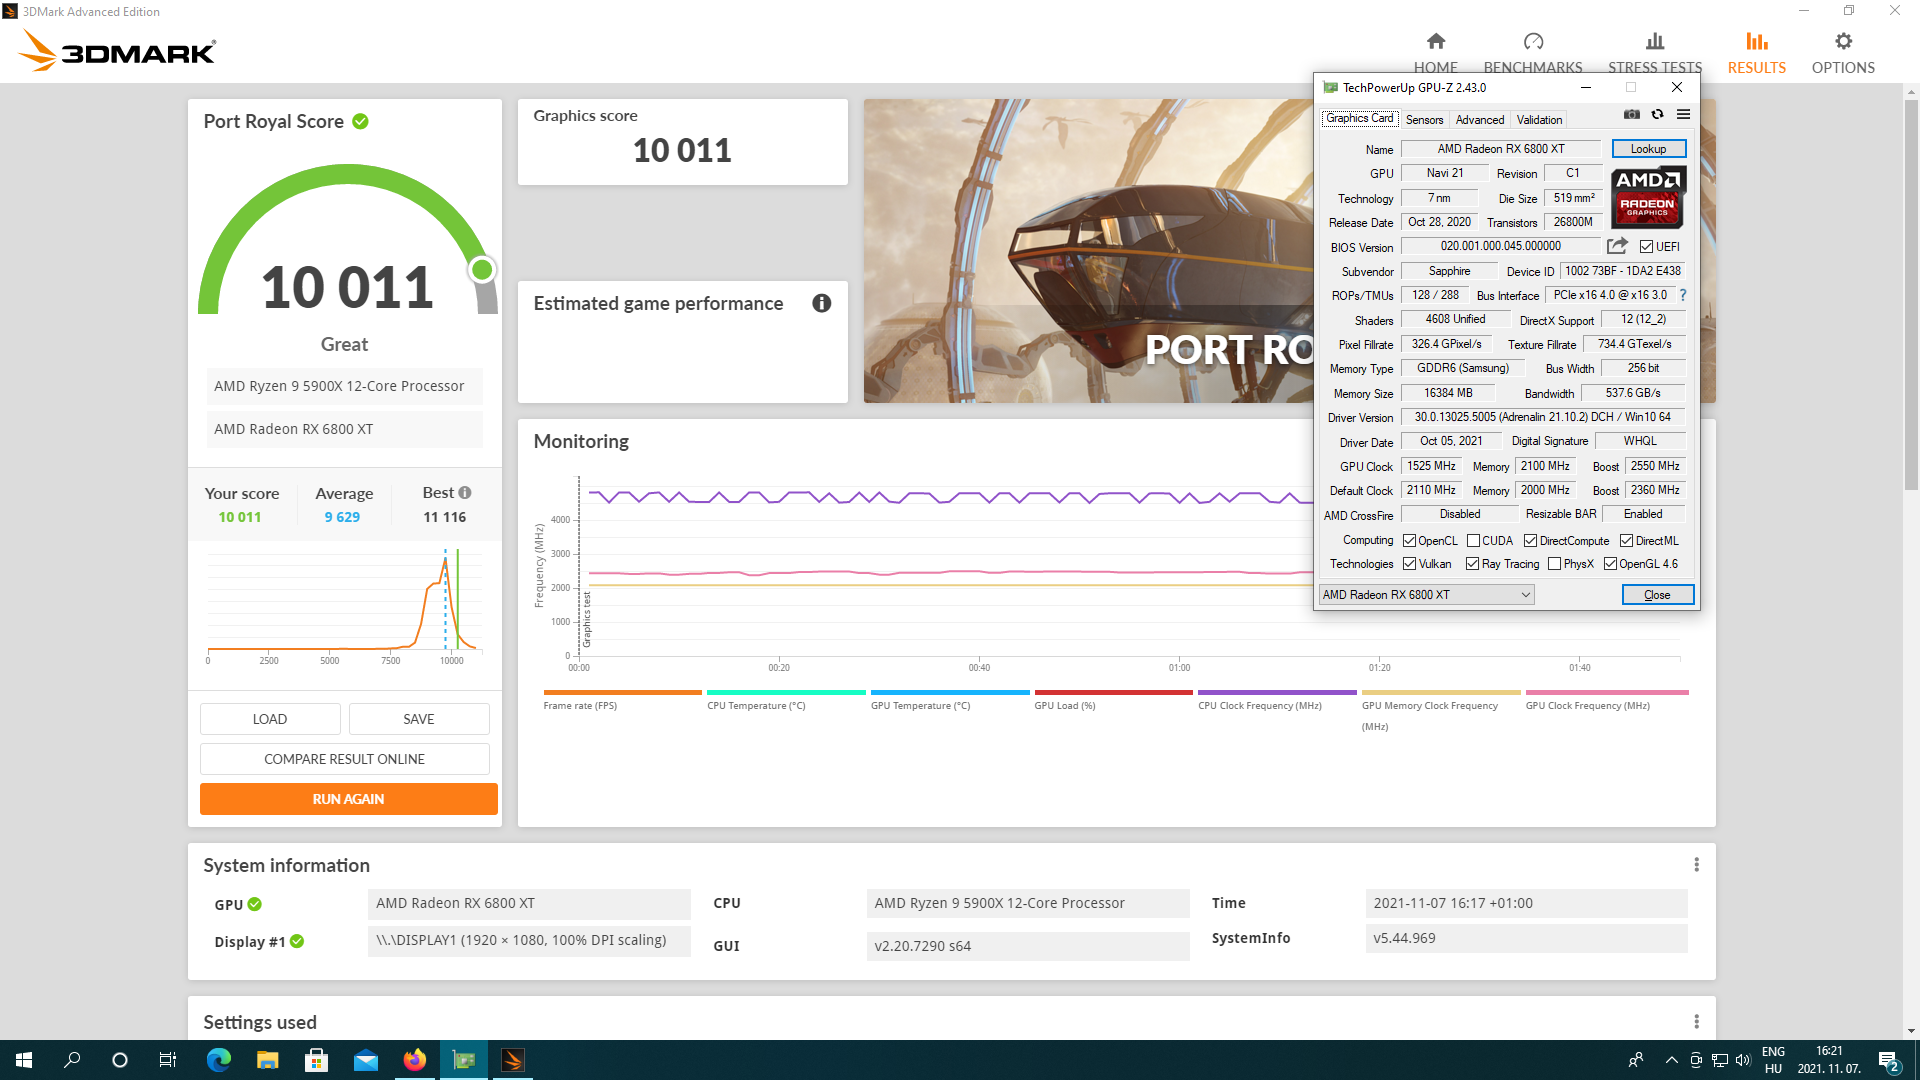Show hidden system tray icons
This screenshot has width=1920, height=1080.
(x=1671, y=1060)
